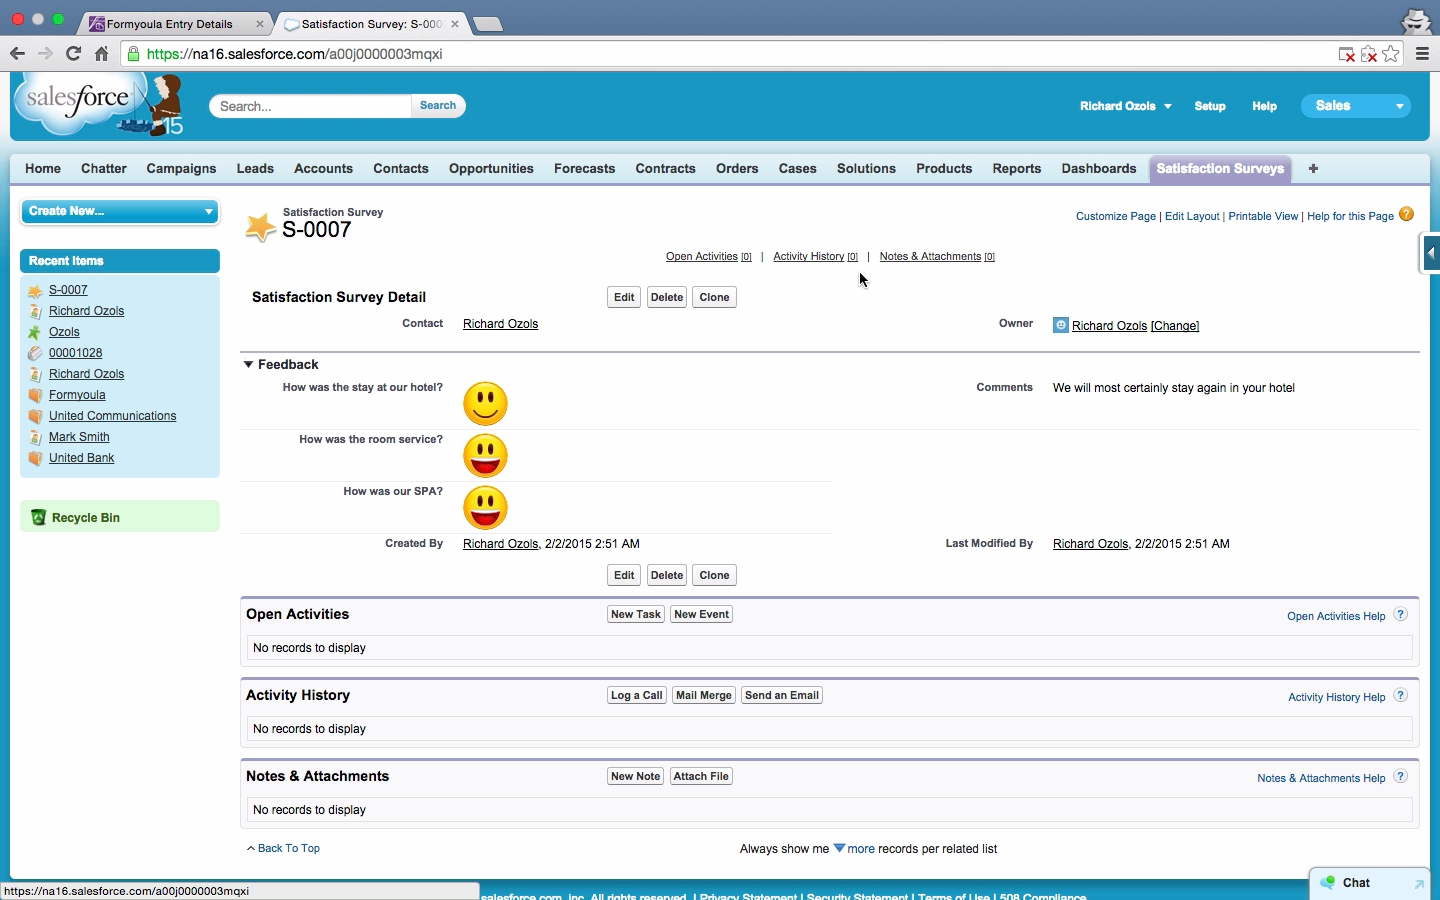Viewport: 1440px width, 900px height.
Task: Click the satisfaction survey star icon beside S-0007
Action: (260, 227)
